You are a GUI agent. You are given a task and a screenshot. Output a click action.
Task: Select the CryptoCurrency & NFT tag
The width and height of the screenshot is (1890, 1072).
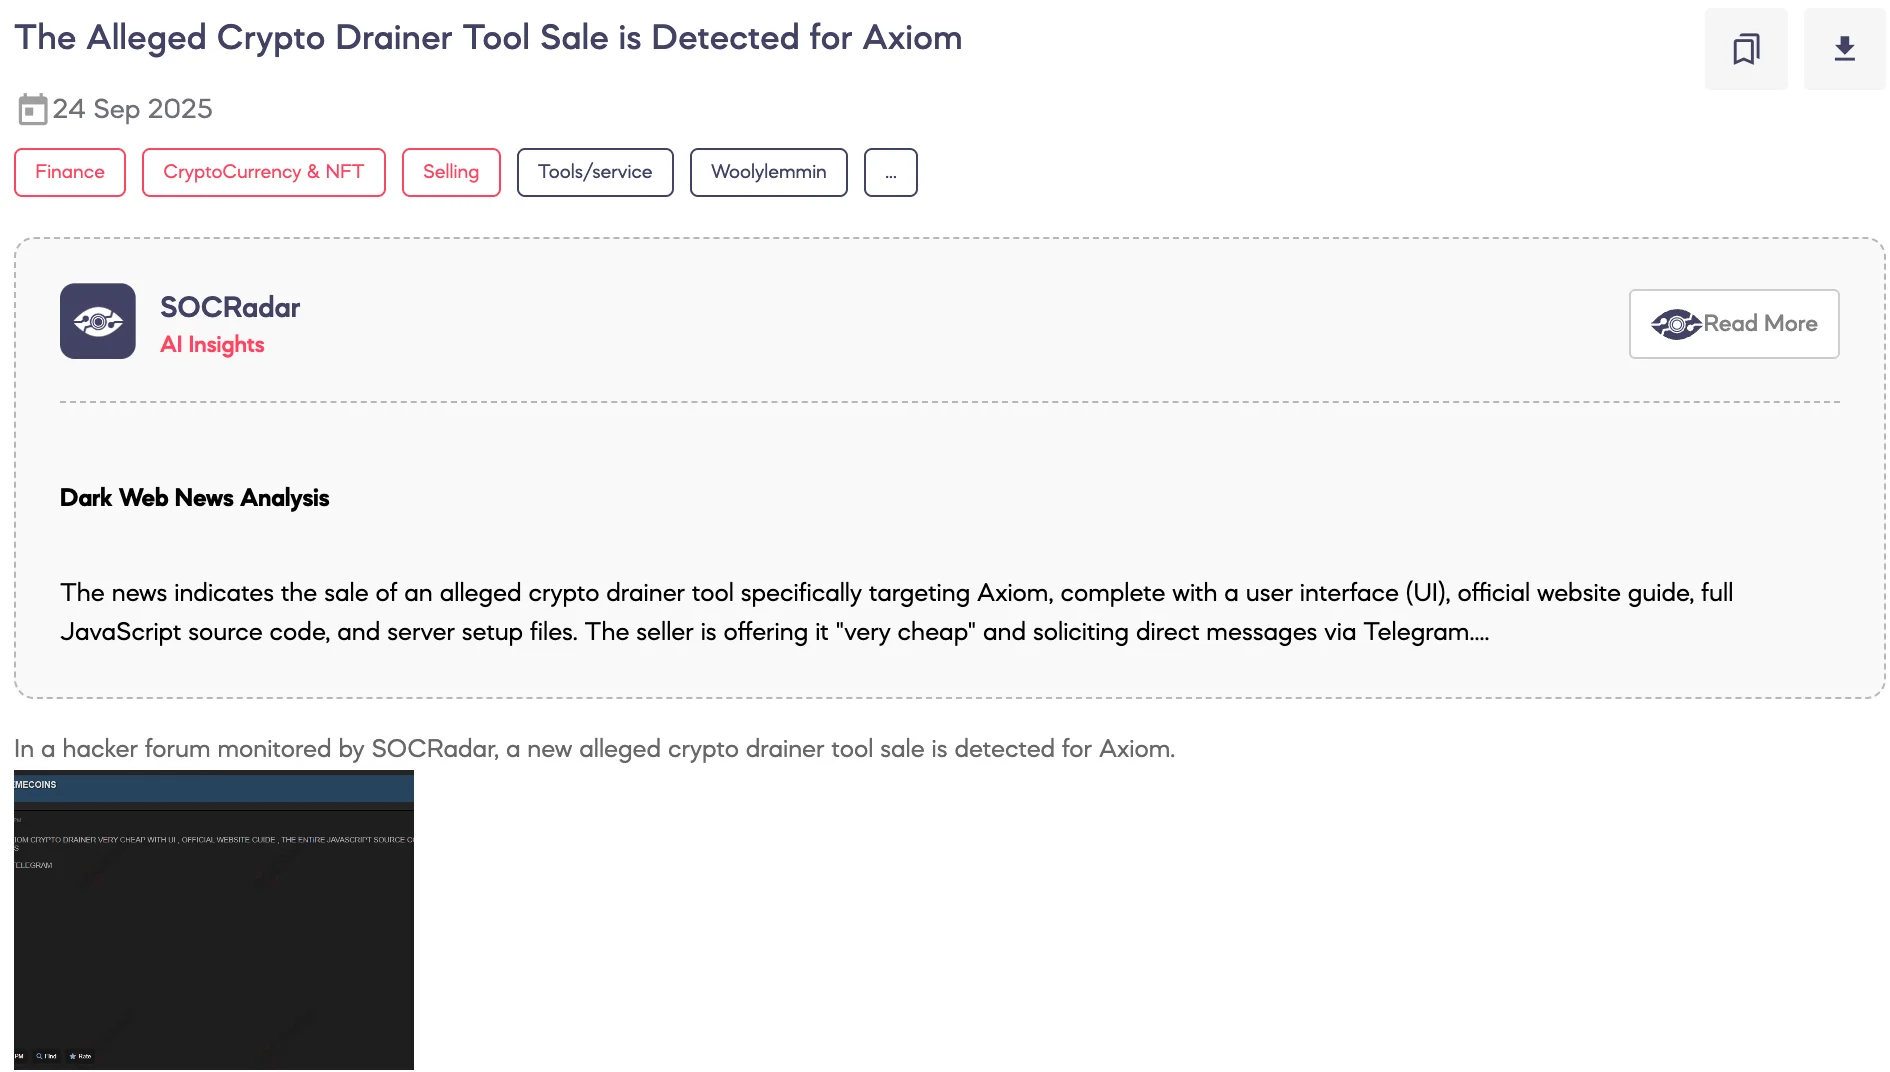point(263,172)
